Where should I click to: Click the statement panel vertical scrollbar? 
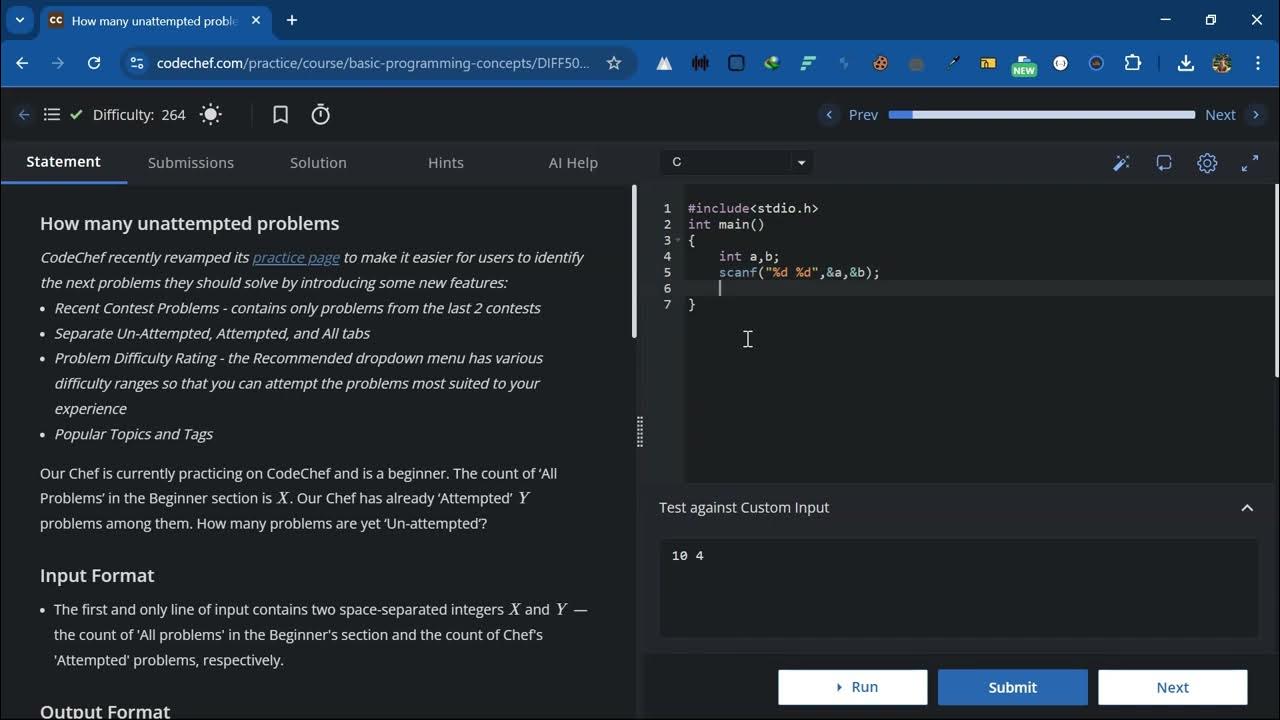pyautogui.click(x=634, y=262)
